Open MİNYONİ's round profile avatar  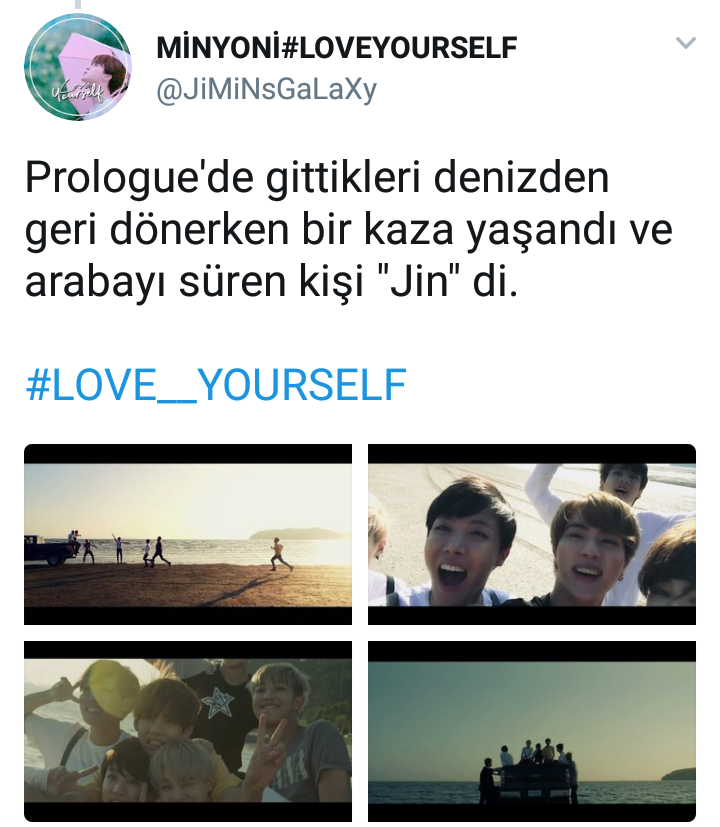click(x=78, y=67)
